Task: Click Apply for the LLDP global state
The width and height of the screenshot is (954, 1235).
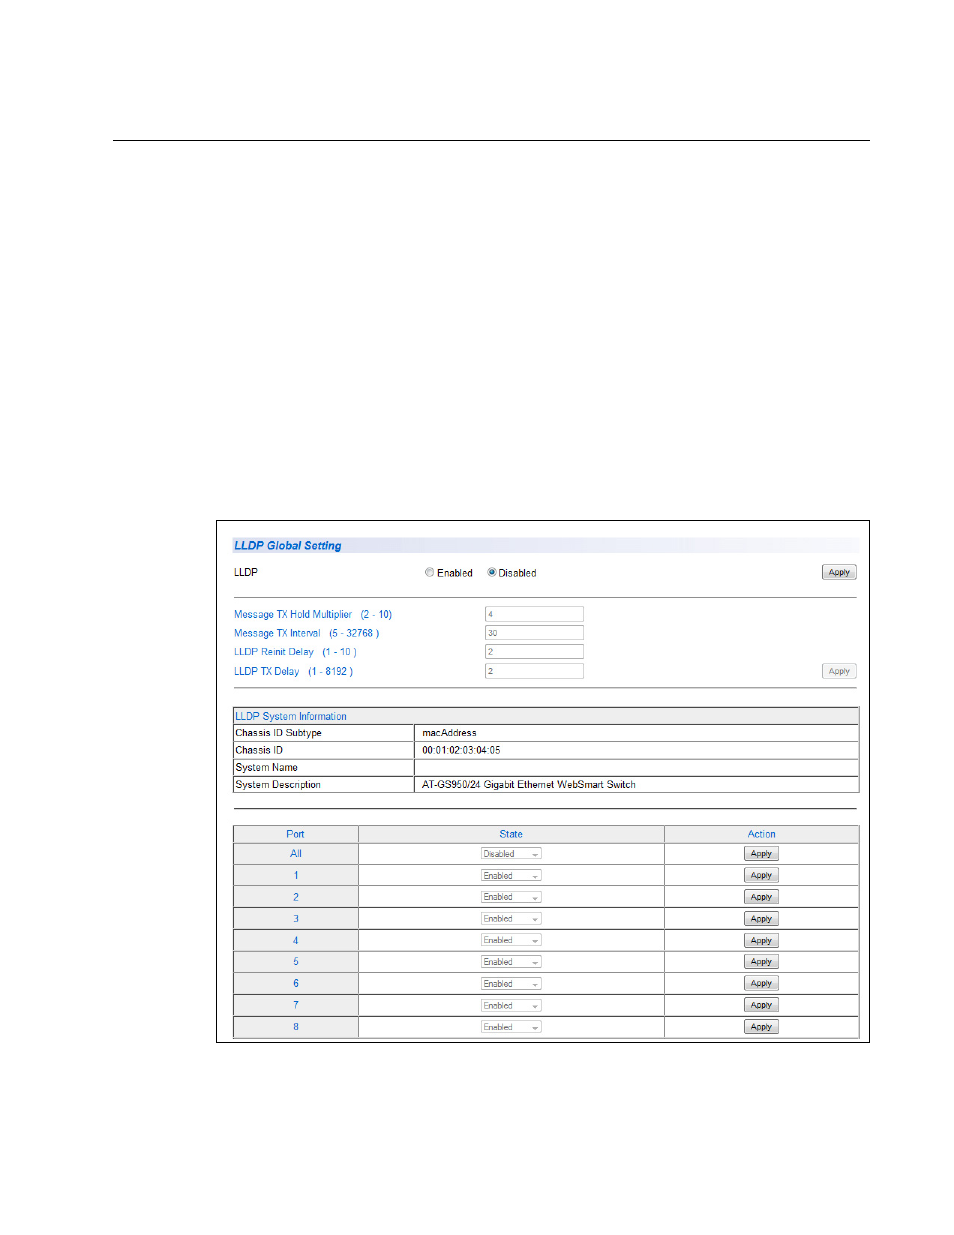Action: [839, 573]
